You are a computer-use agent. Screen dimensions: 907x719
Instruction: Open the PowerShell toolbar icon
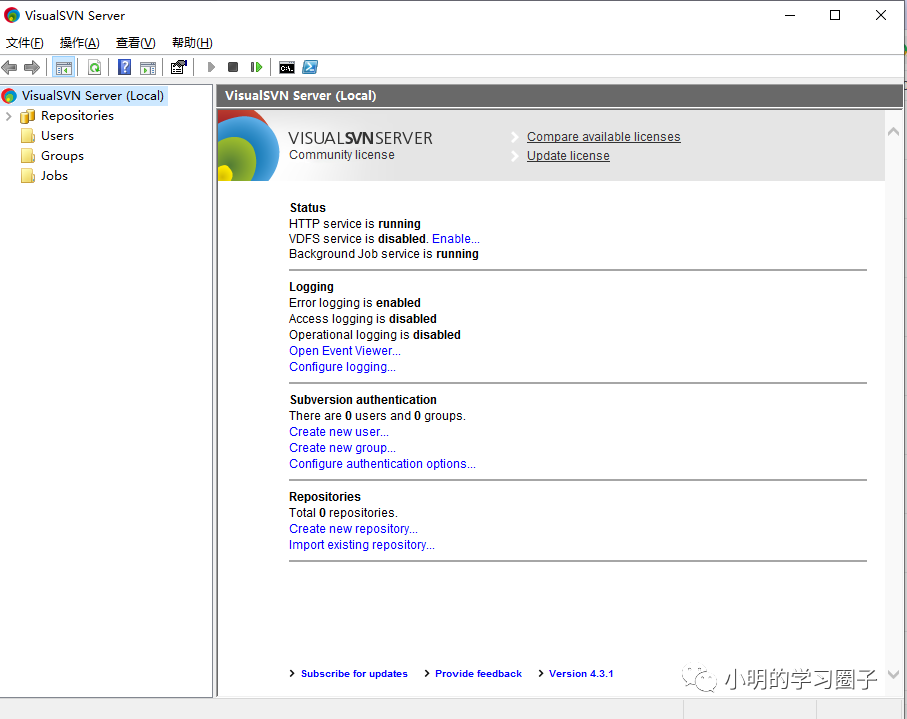(x=310, y=68)
